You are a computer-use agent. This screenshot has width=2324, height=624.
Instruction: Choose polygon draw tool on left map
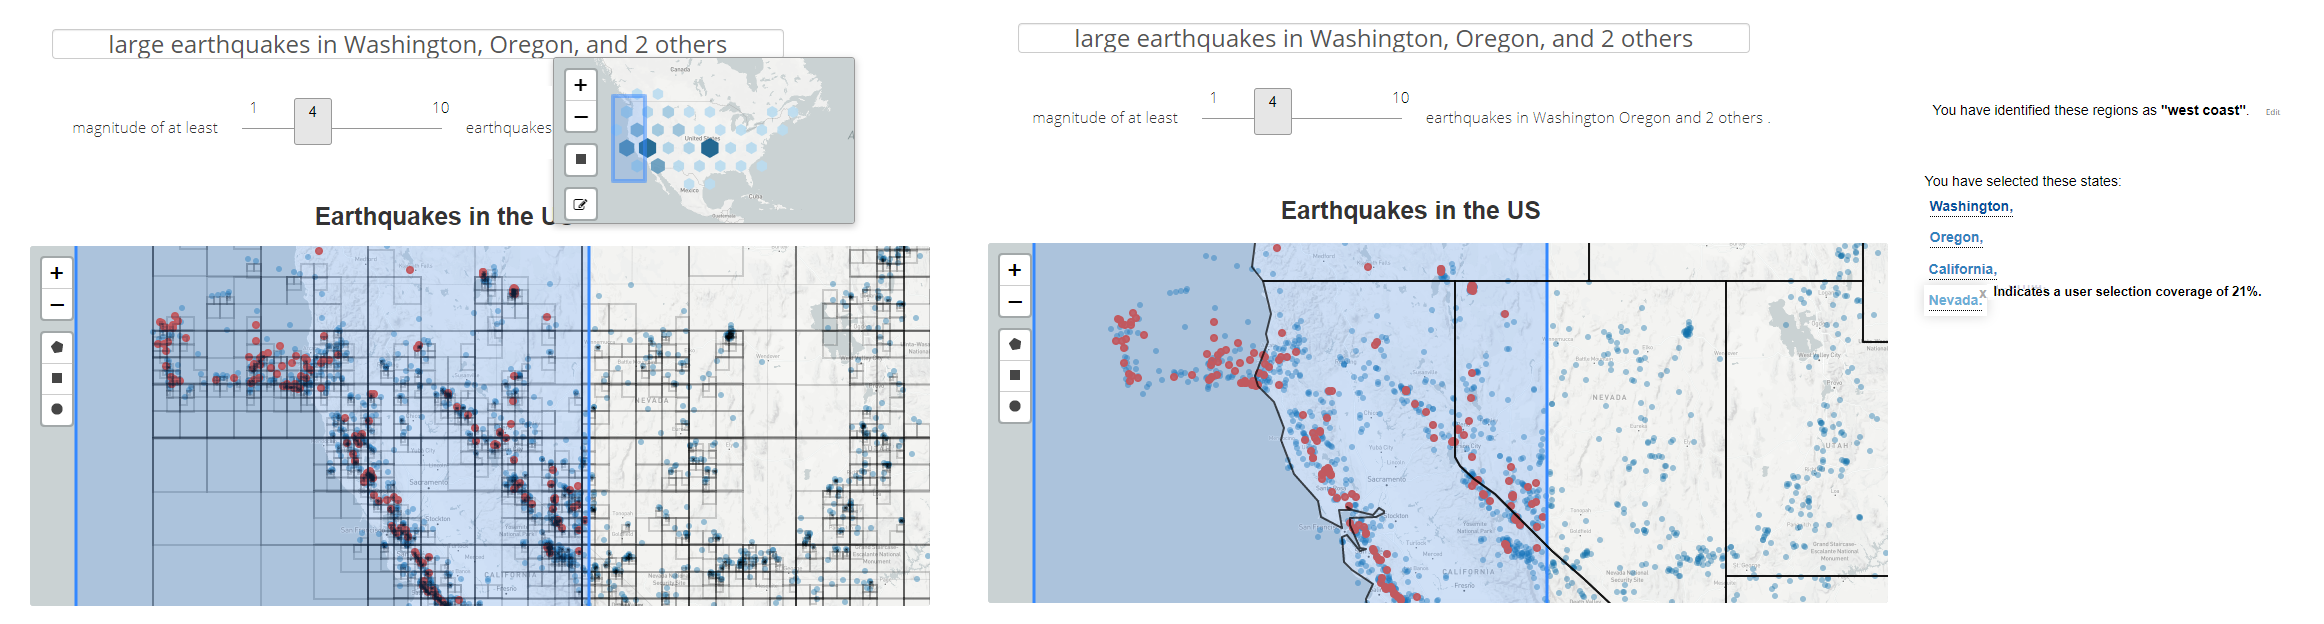pyautogui.click(x=57, y=347)
